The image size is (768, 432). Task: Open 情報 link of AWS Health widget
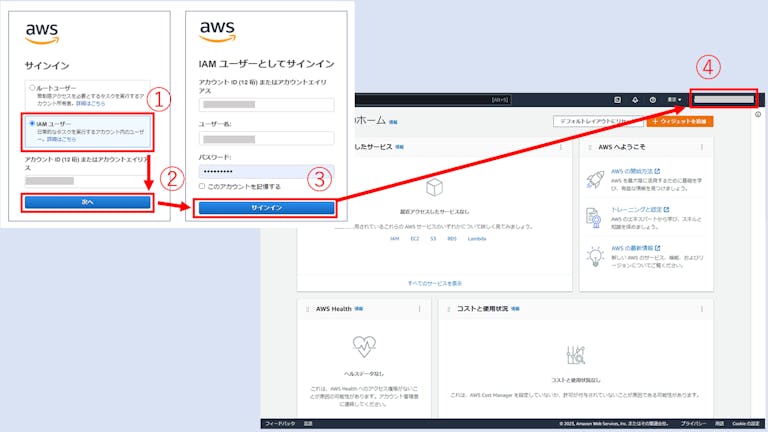tap(359, 309)
